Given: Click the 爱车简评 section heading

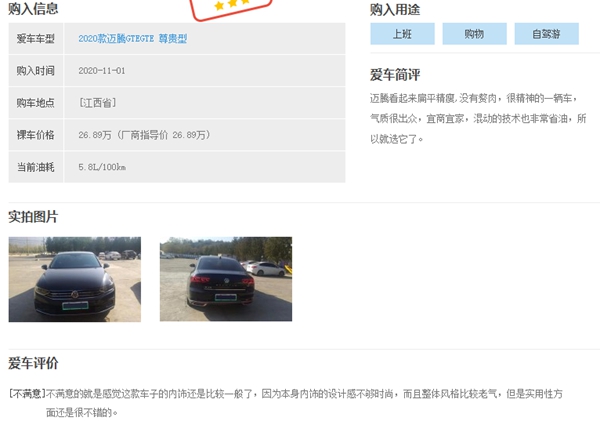Looking at the screenshot, I should tap(395, 75).
